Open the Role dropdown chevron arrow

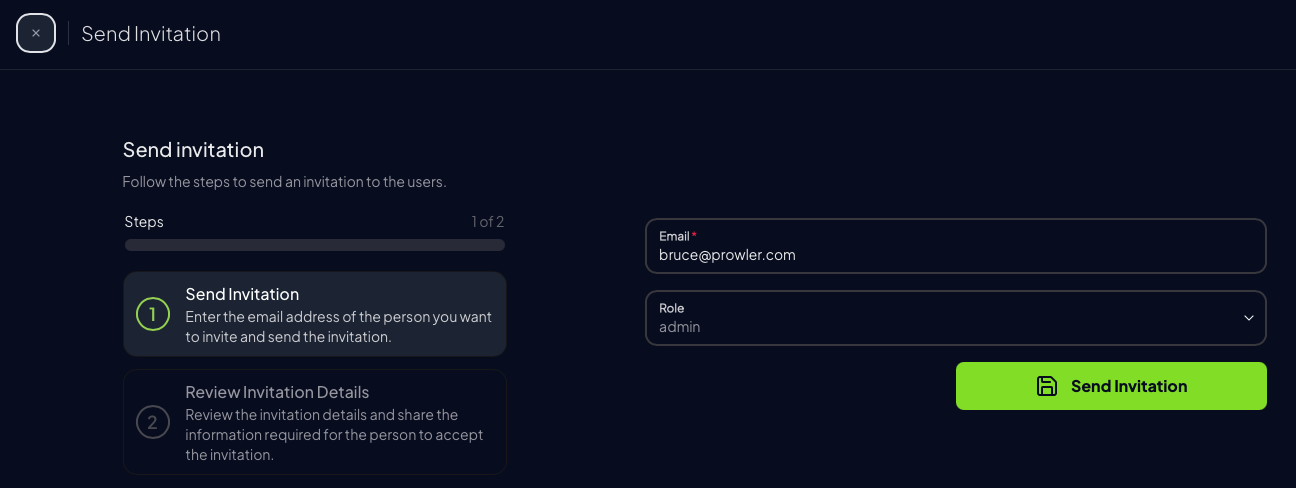pyautogui.click(x=1248, y=318)
